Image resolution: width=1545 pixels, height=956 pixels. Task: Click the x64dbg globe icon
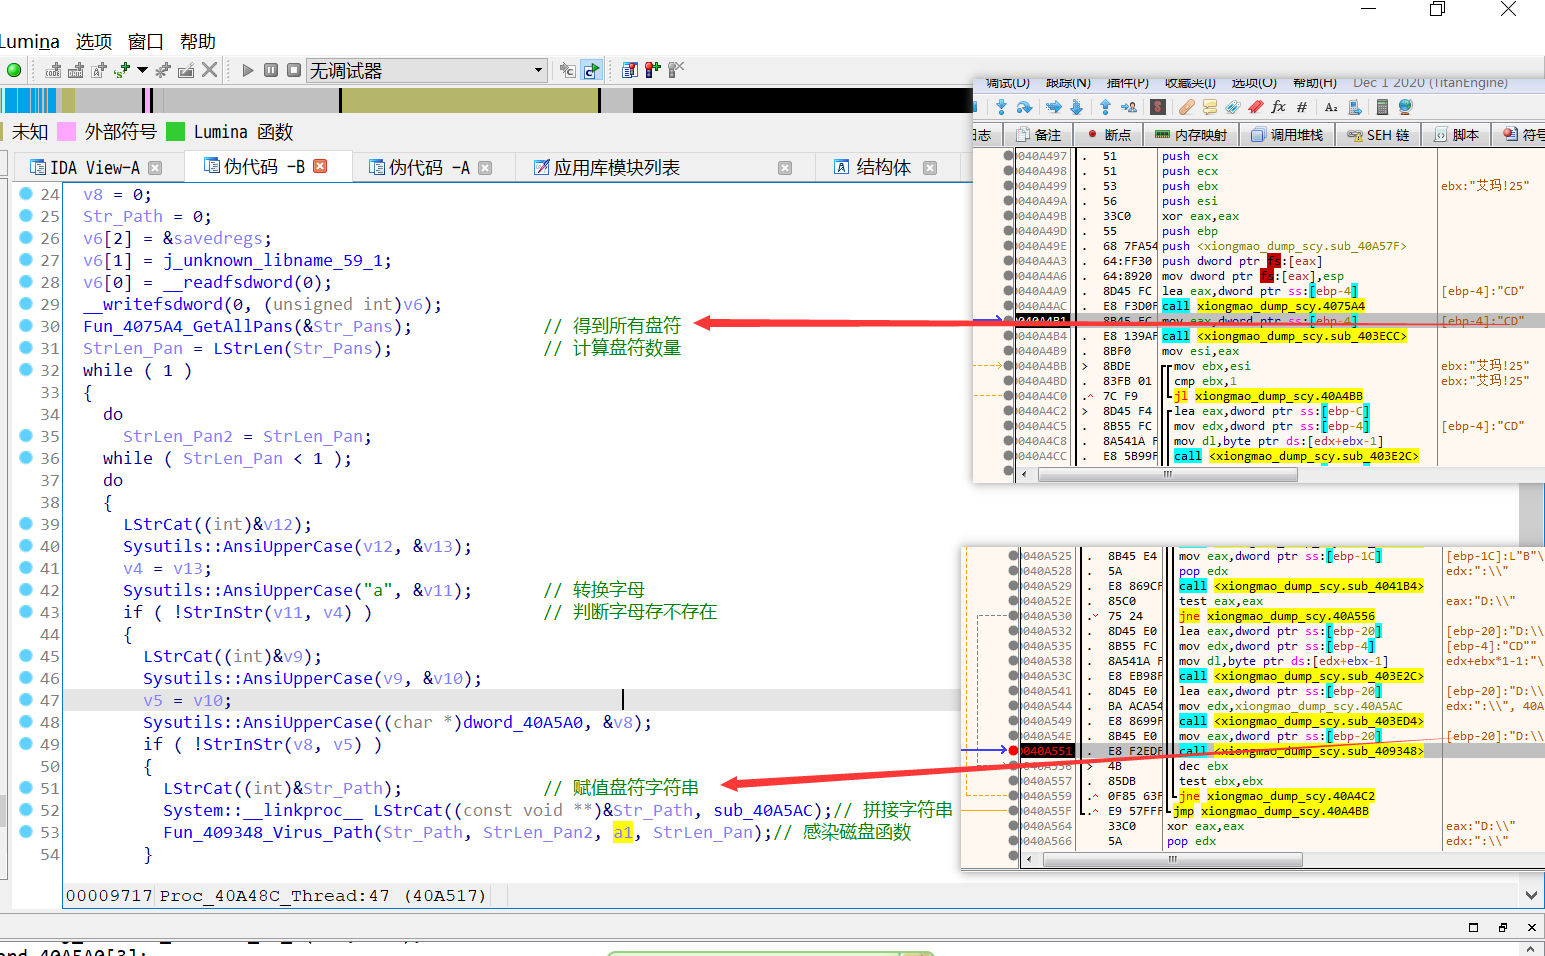[x=1405, y=107]
